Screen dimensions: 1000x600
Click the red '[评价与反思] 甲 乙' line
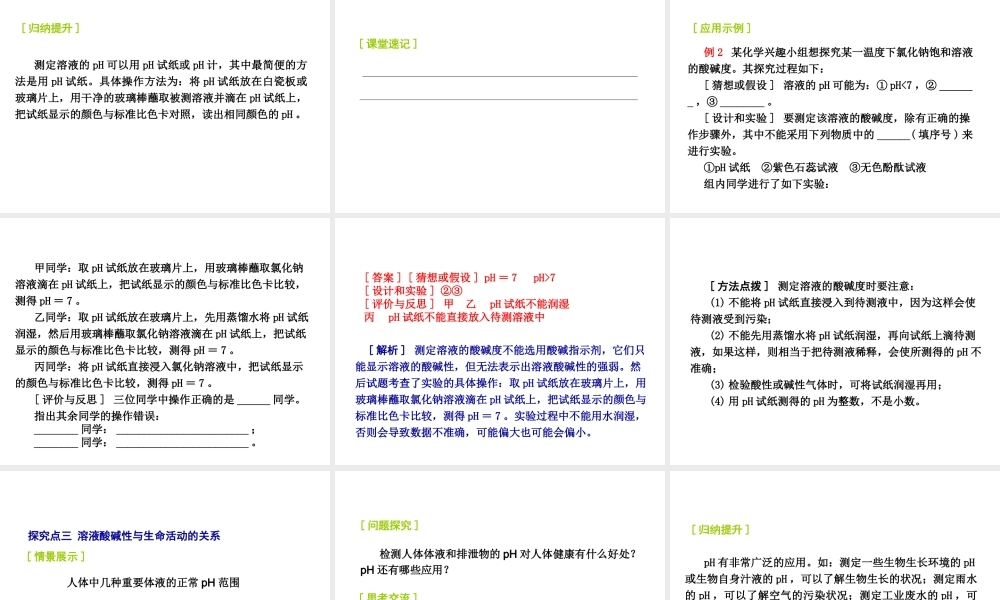click(466, 304)
